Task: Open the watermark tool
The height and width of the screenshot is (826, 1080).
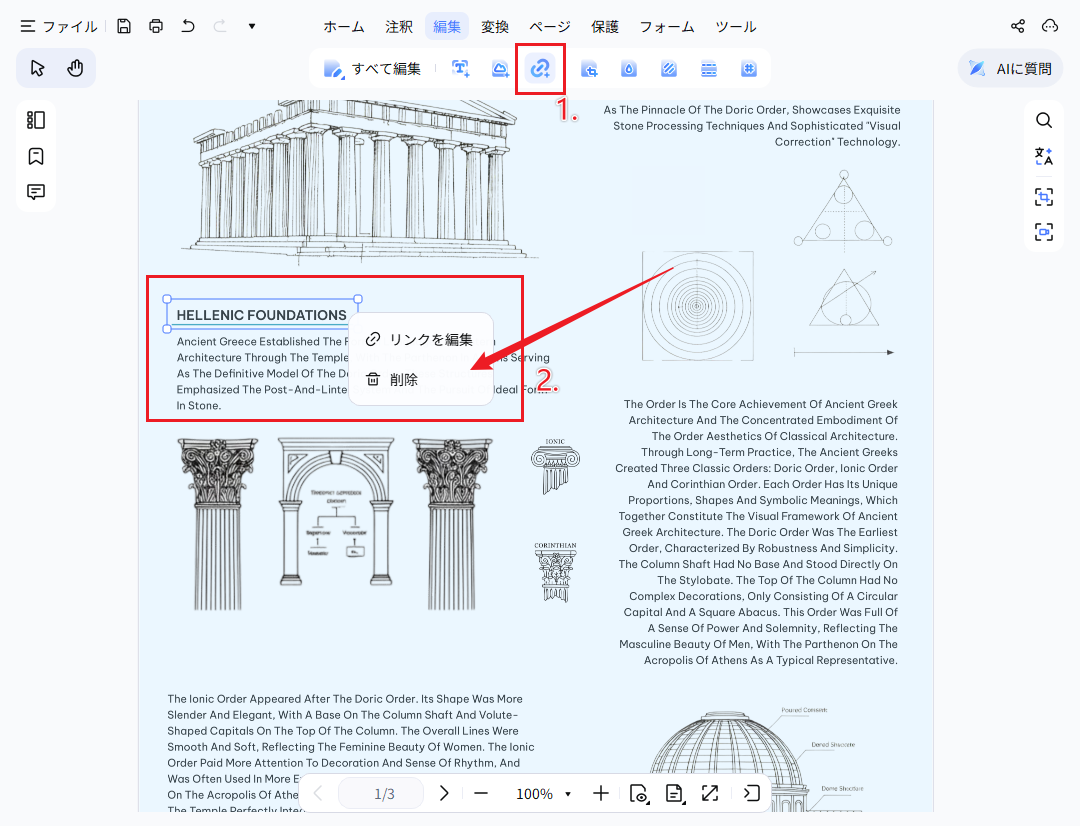Action: click(629, 68)
